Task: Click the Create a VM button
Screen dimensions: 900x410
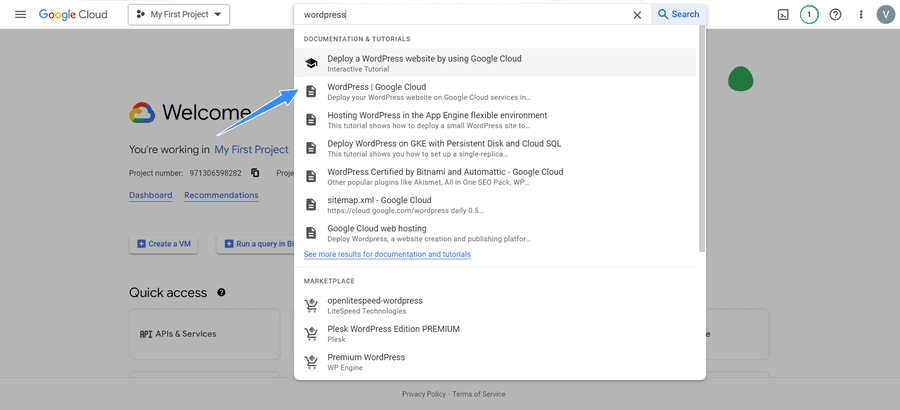Action: pos(164,244)
